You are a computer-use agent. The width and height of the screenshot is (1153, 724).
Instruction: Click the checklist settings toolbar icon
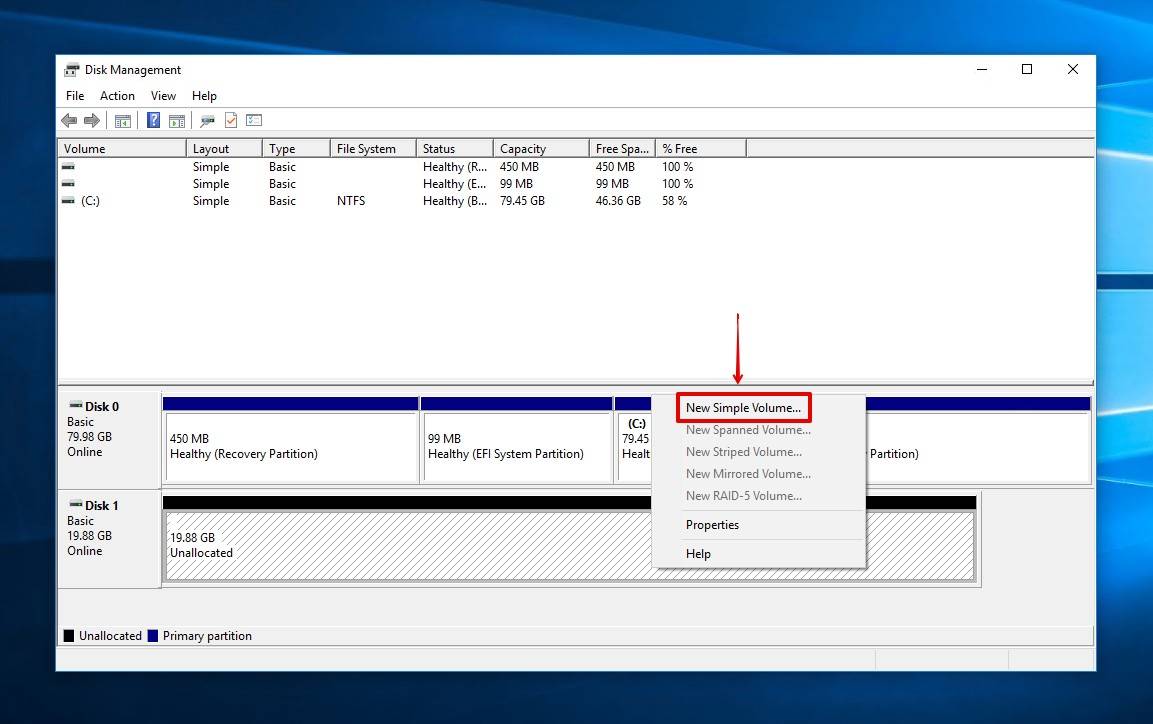pos(254,121)
